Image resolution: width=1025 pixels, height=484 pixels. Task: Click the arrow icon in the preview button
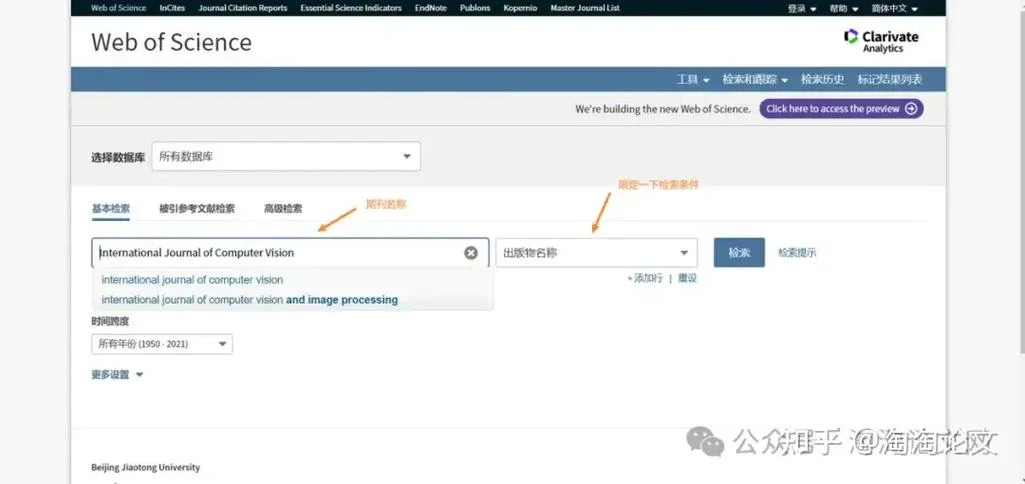(911, 109)
